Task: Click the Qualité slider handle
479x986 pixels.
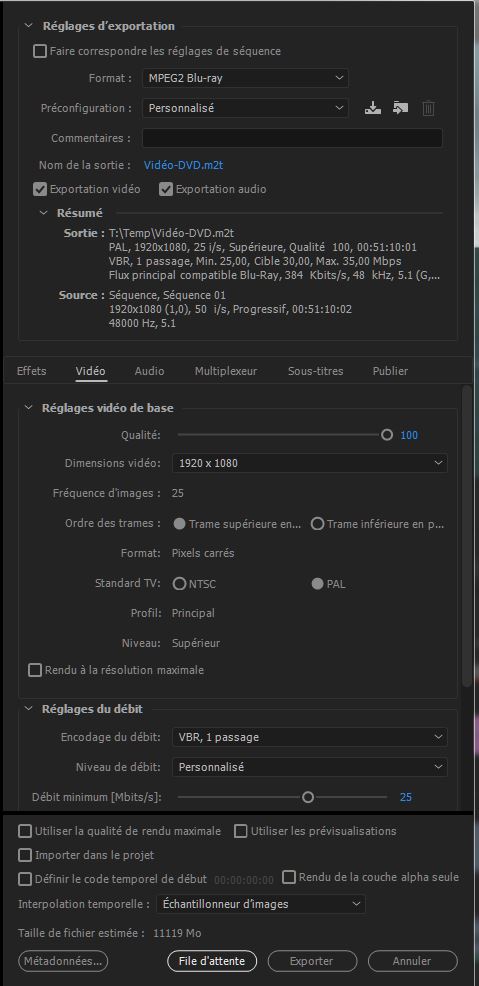Action: (387, 435)
